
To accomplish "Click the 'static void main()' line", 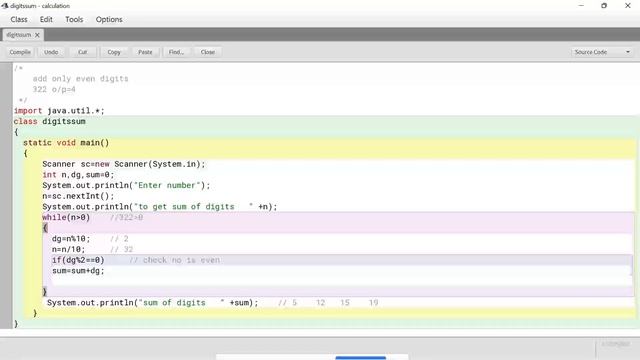I will 66,142.
